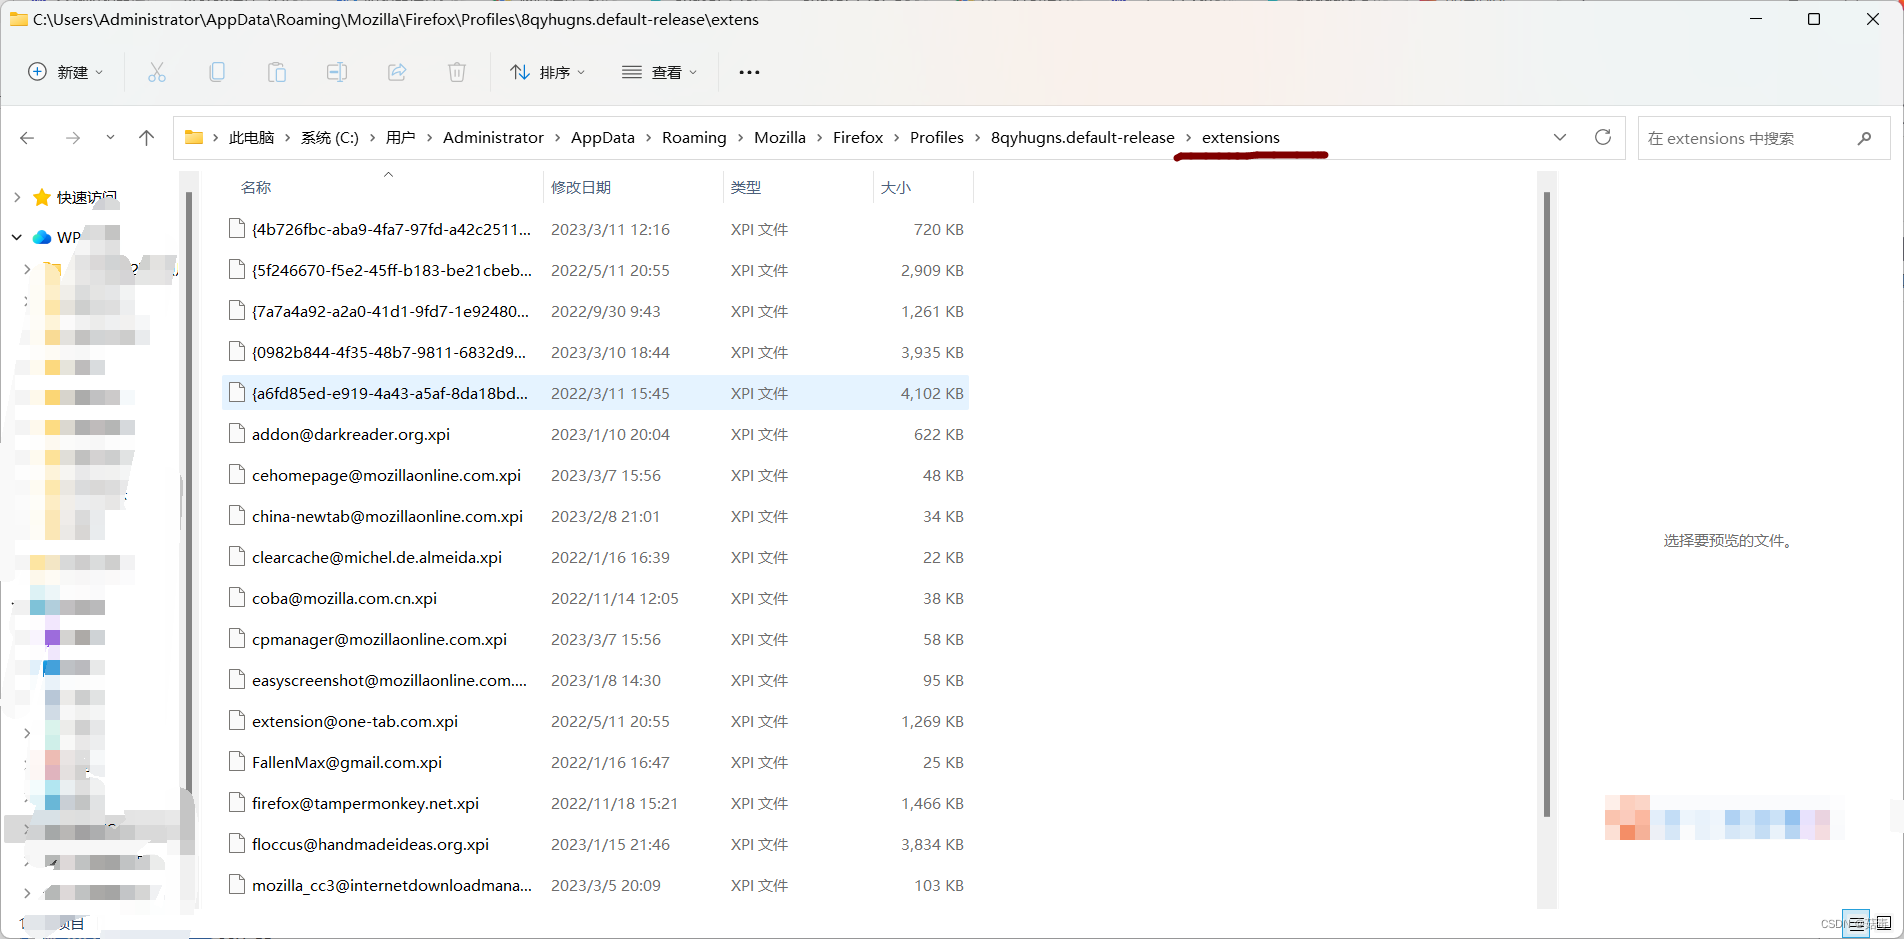Open the Sort (排序) dropdown
The width and height of the screenshot is (1904, 939).
pyautogui.click(x=547, y=72)
